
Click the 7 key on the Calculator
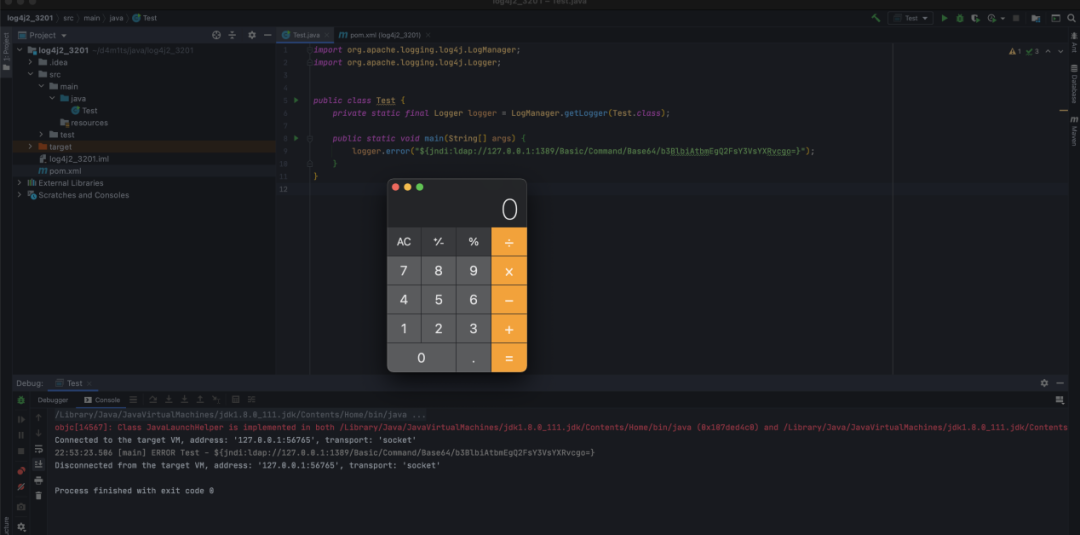click(404, 271)
